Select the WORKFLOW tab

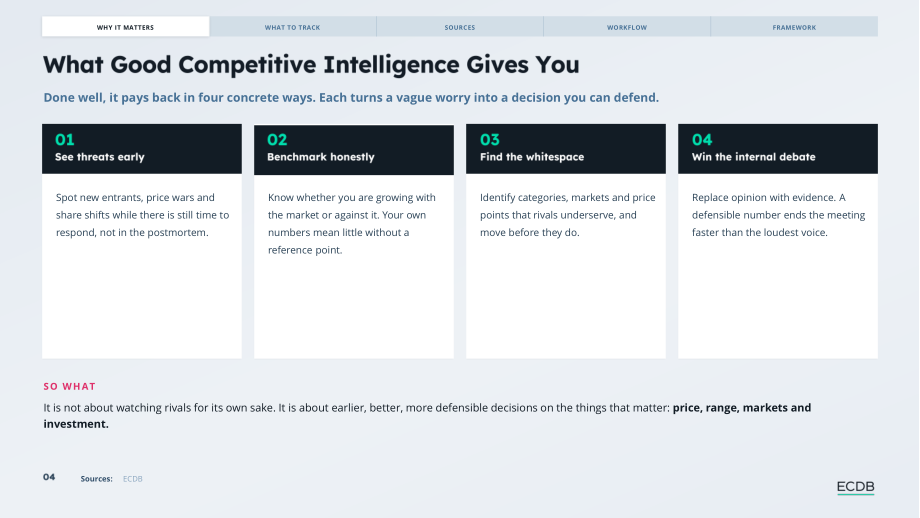click(627, 27)
